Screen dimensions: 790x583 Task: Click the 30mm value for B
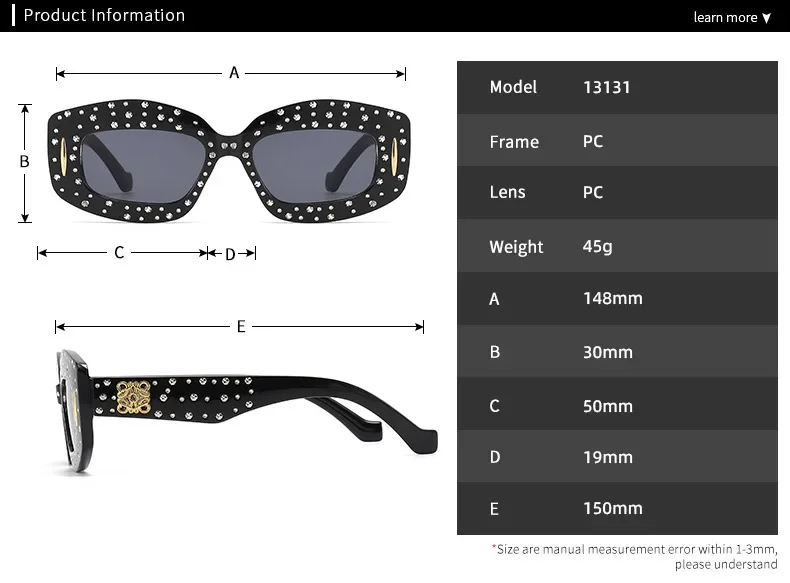tap(608, 352)
